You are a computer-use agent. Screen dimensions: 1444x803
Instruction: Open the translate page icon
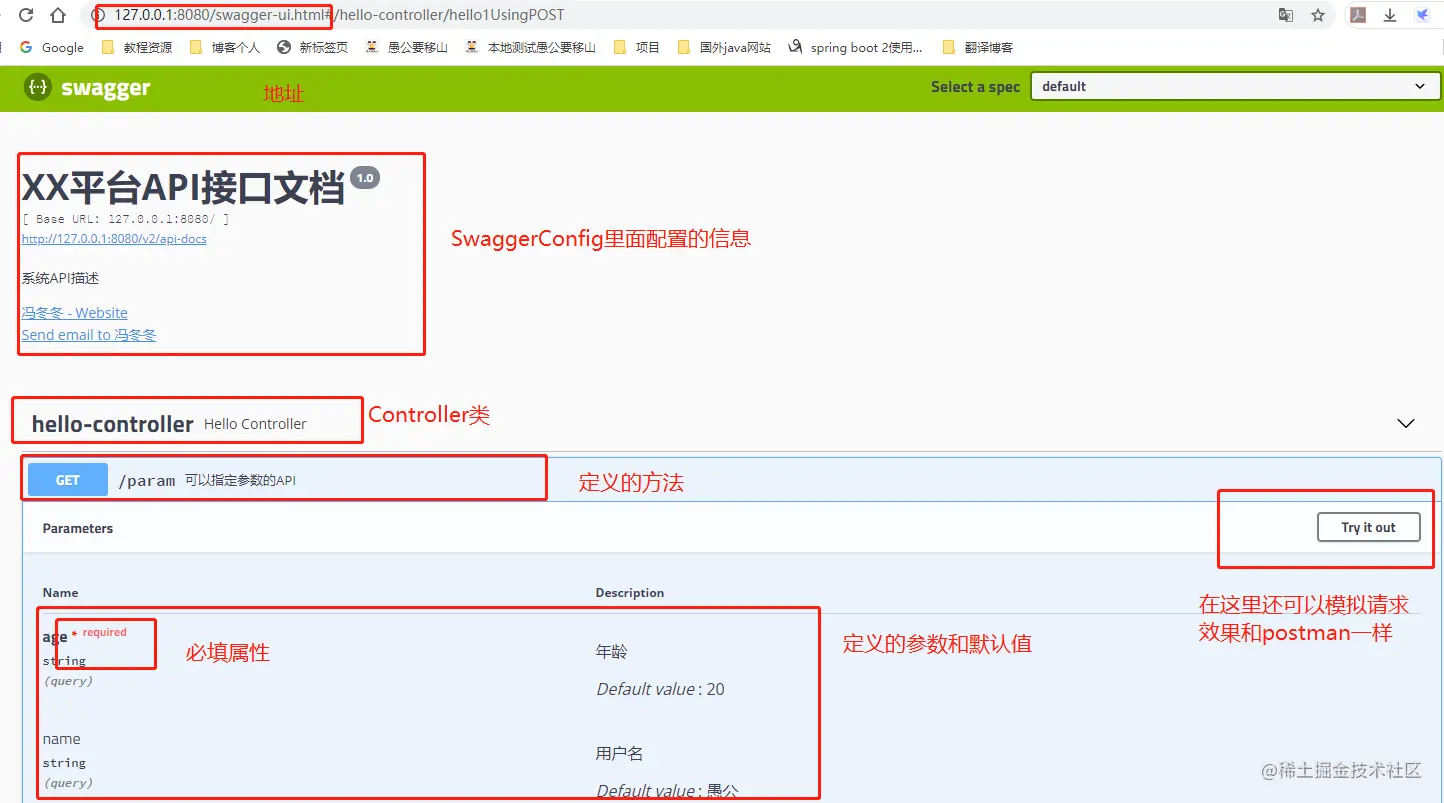tap(1286, 15)
